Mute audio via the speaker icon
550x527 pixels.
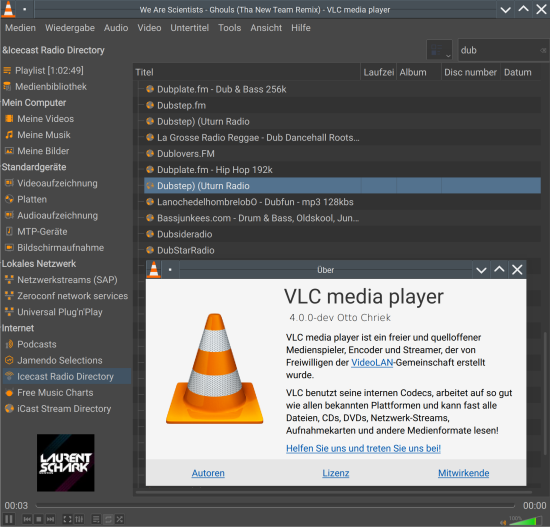click(503, 522)
